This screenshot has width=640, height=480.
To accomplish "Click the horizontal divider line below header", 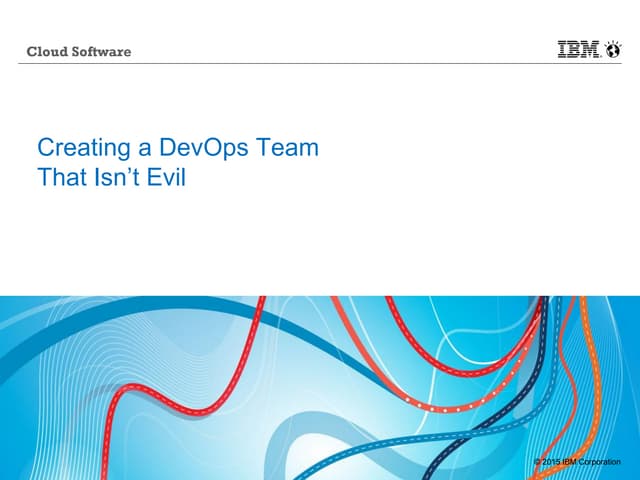I will [320, 65].
